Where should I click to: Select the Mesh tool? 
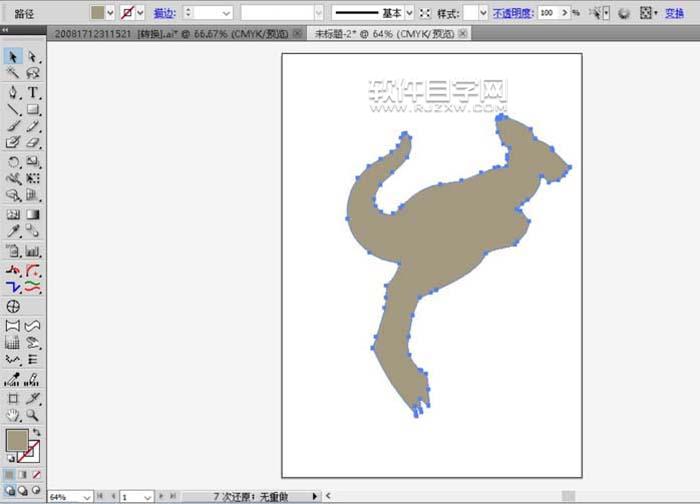point(12,215)
